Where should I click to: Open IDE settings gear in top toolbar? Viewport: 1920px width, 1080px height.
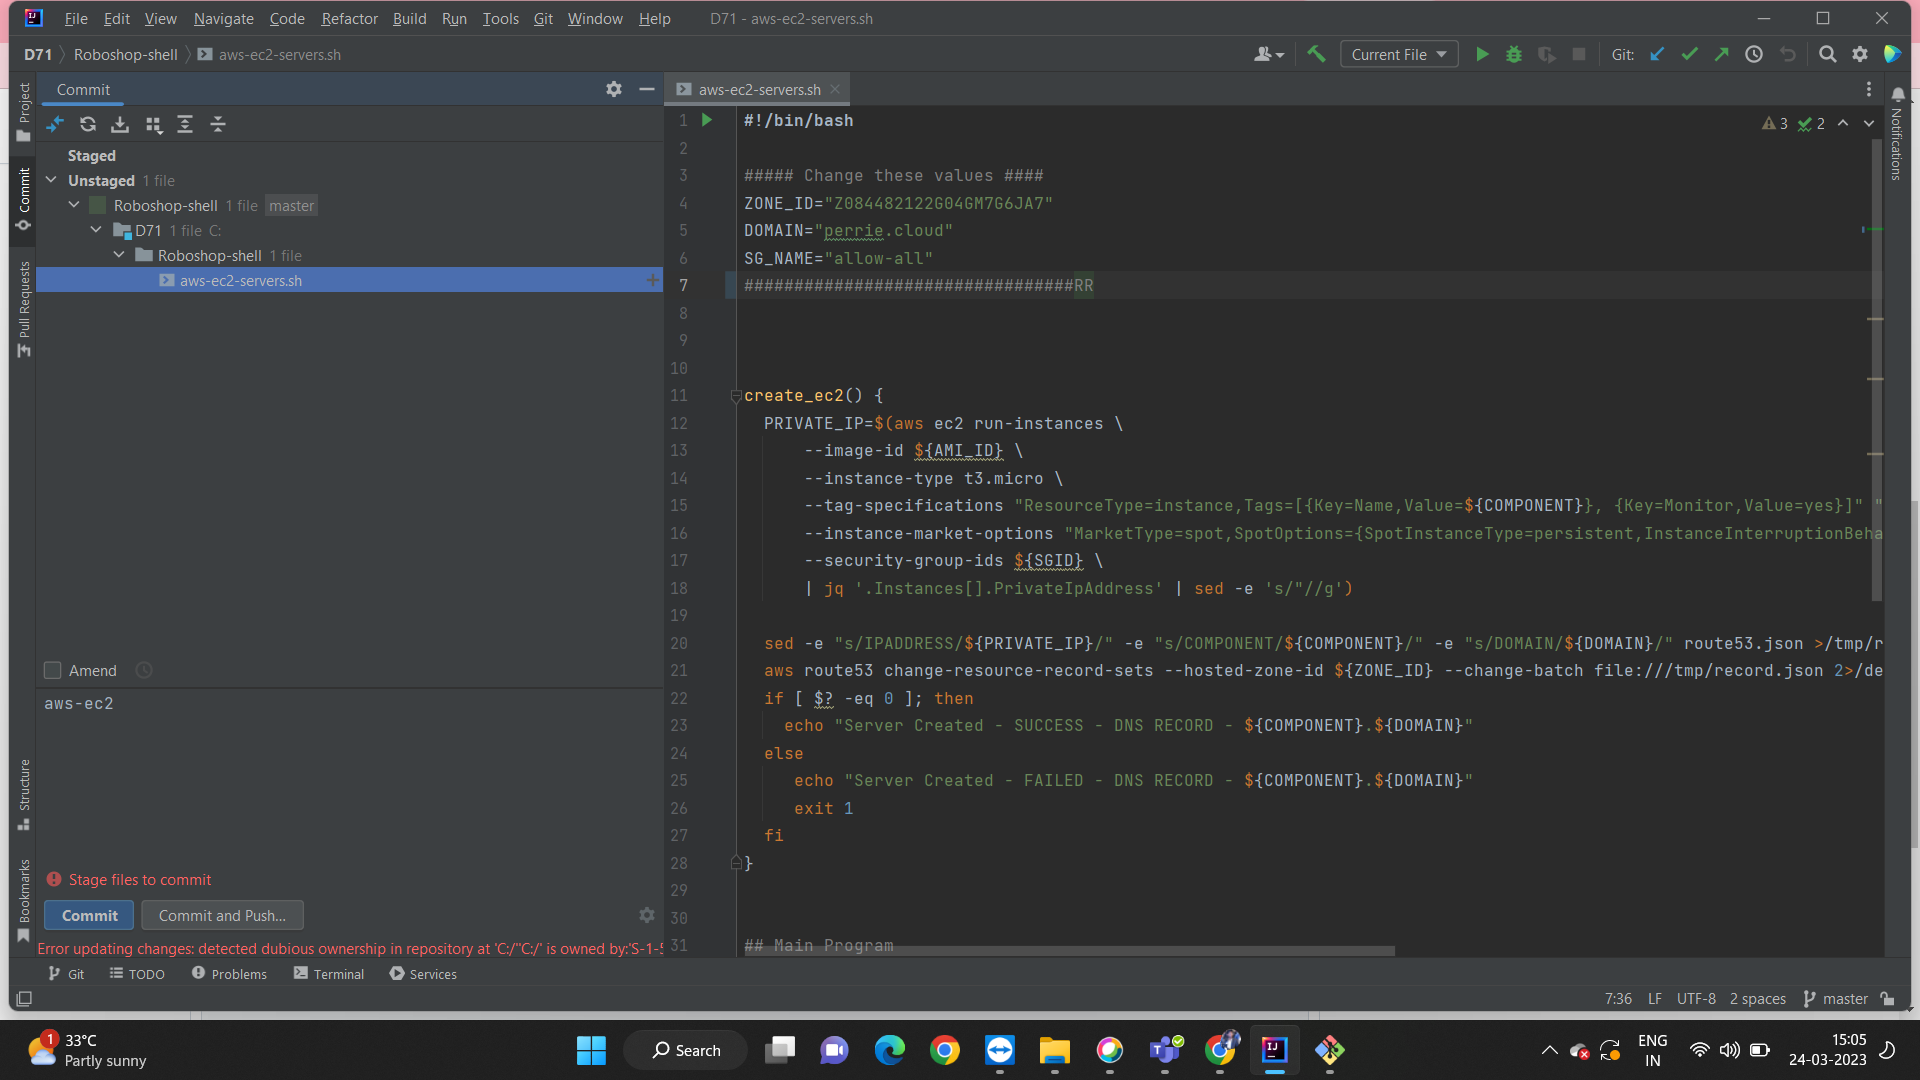[1860, 55]
